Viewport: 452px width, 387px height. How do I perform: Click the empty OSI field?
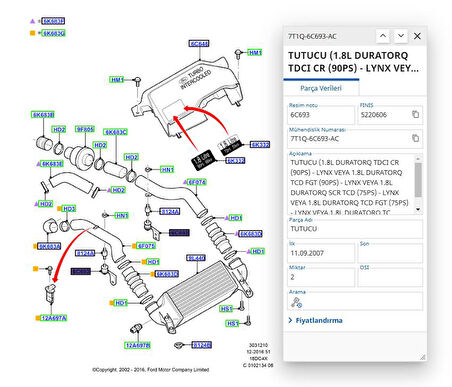click(390, 277)
